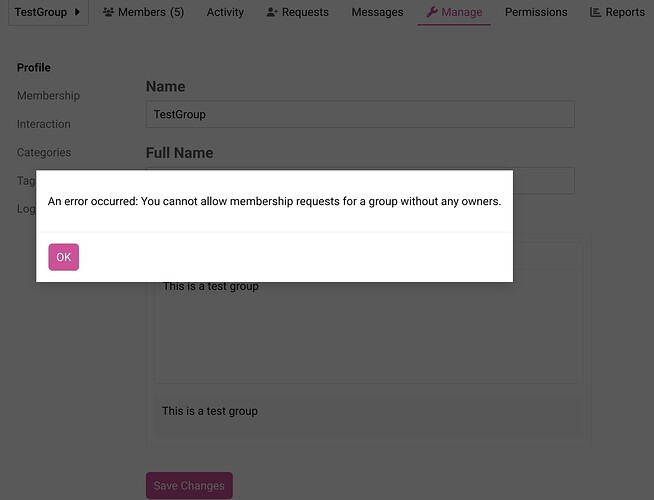Viewport: 654px width, 500px height.
Task: Switch to the Activity tab
Action: [225, 12]
